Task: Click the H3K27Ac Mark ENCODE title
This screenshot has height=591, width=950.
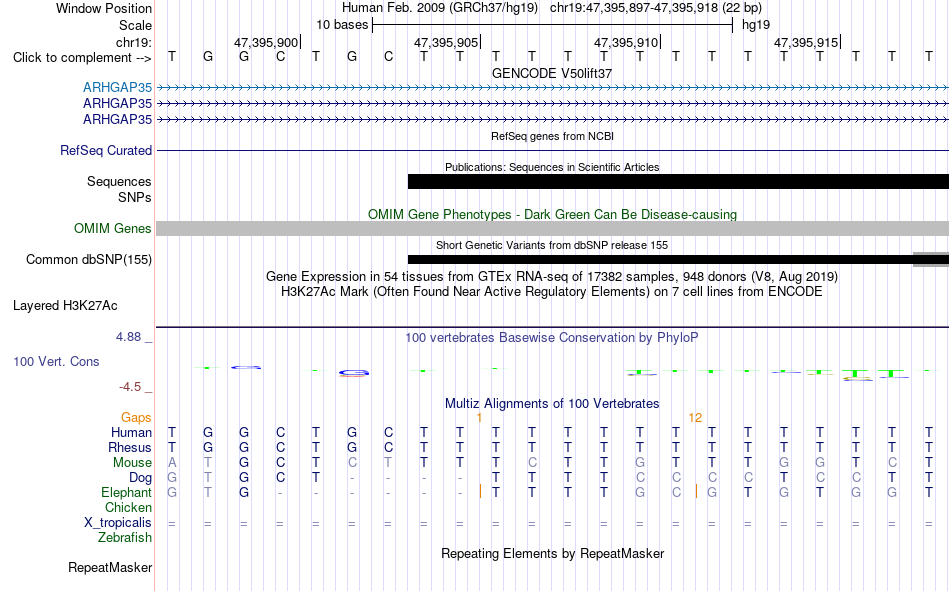Action: pyautogui.click(x=552, y=292)
